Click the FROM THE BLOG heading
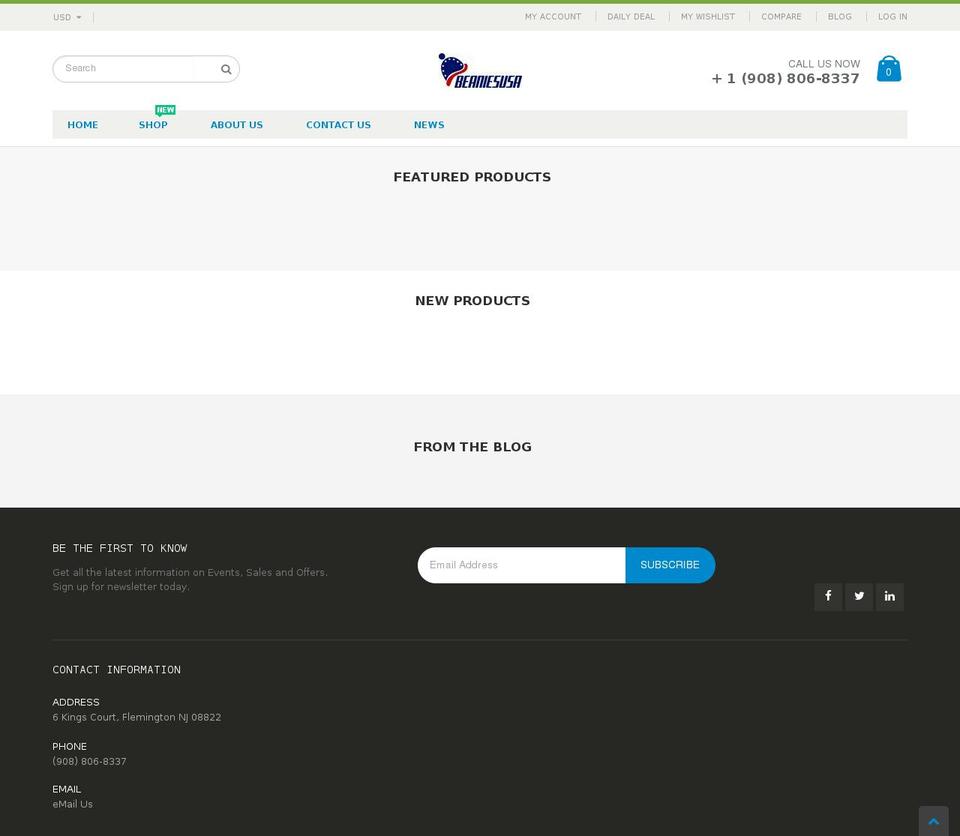Viewport: 960px width, 836px height. [472, 447]
